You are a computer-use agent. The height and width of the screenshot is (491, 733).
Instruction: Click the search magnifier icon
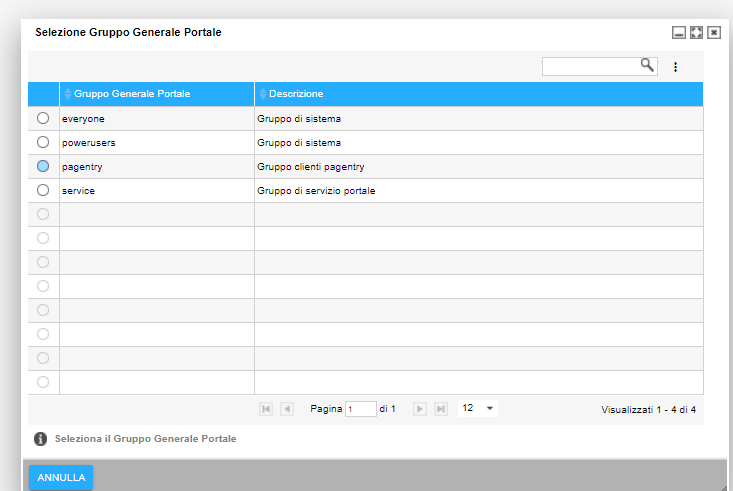coord(647,65)
